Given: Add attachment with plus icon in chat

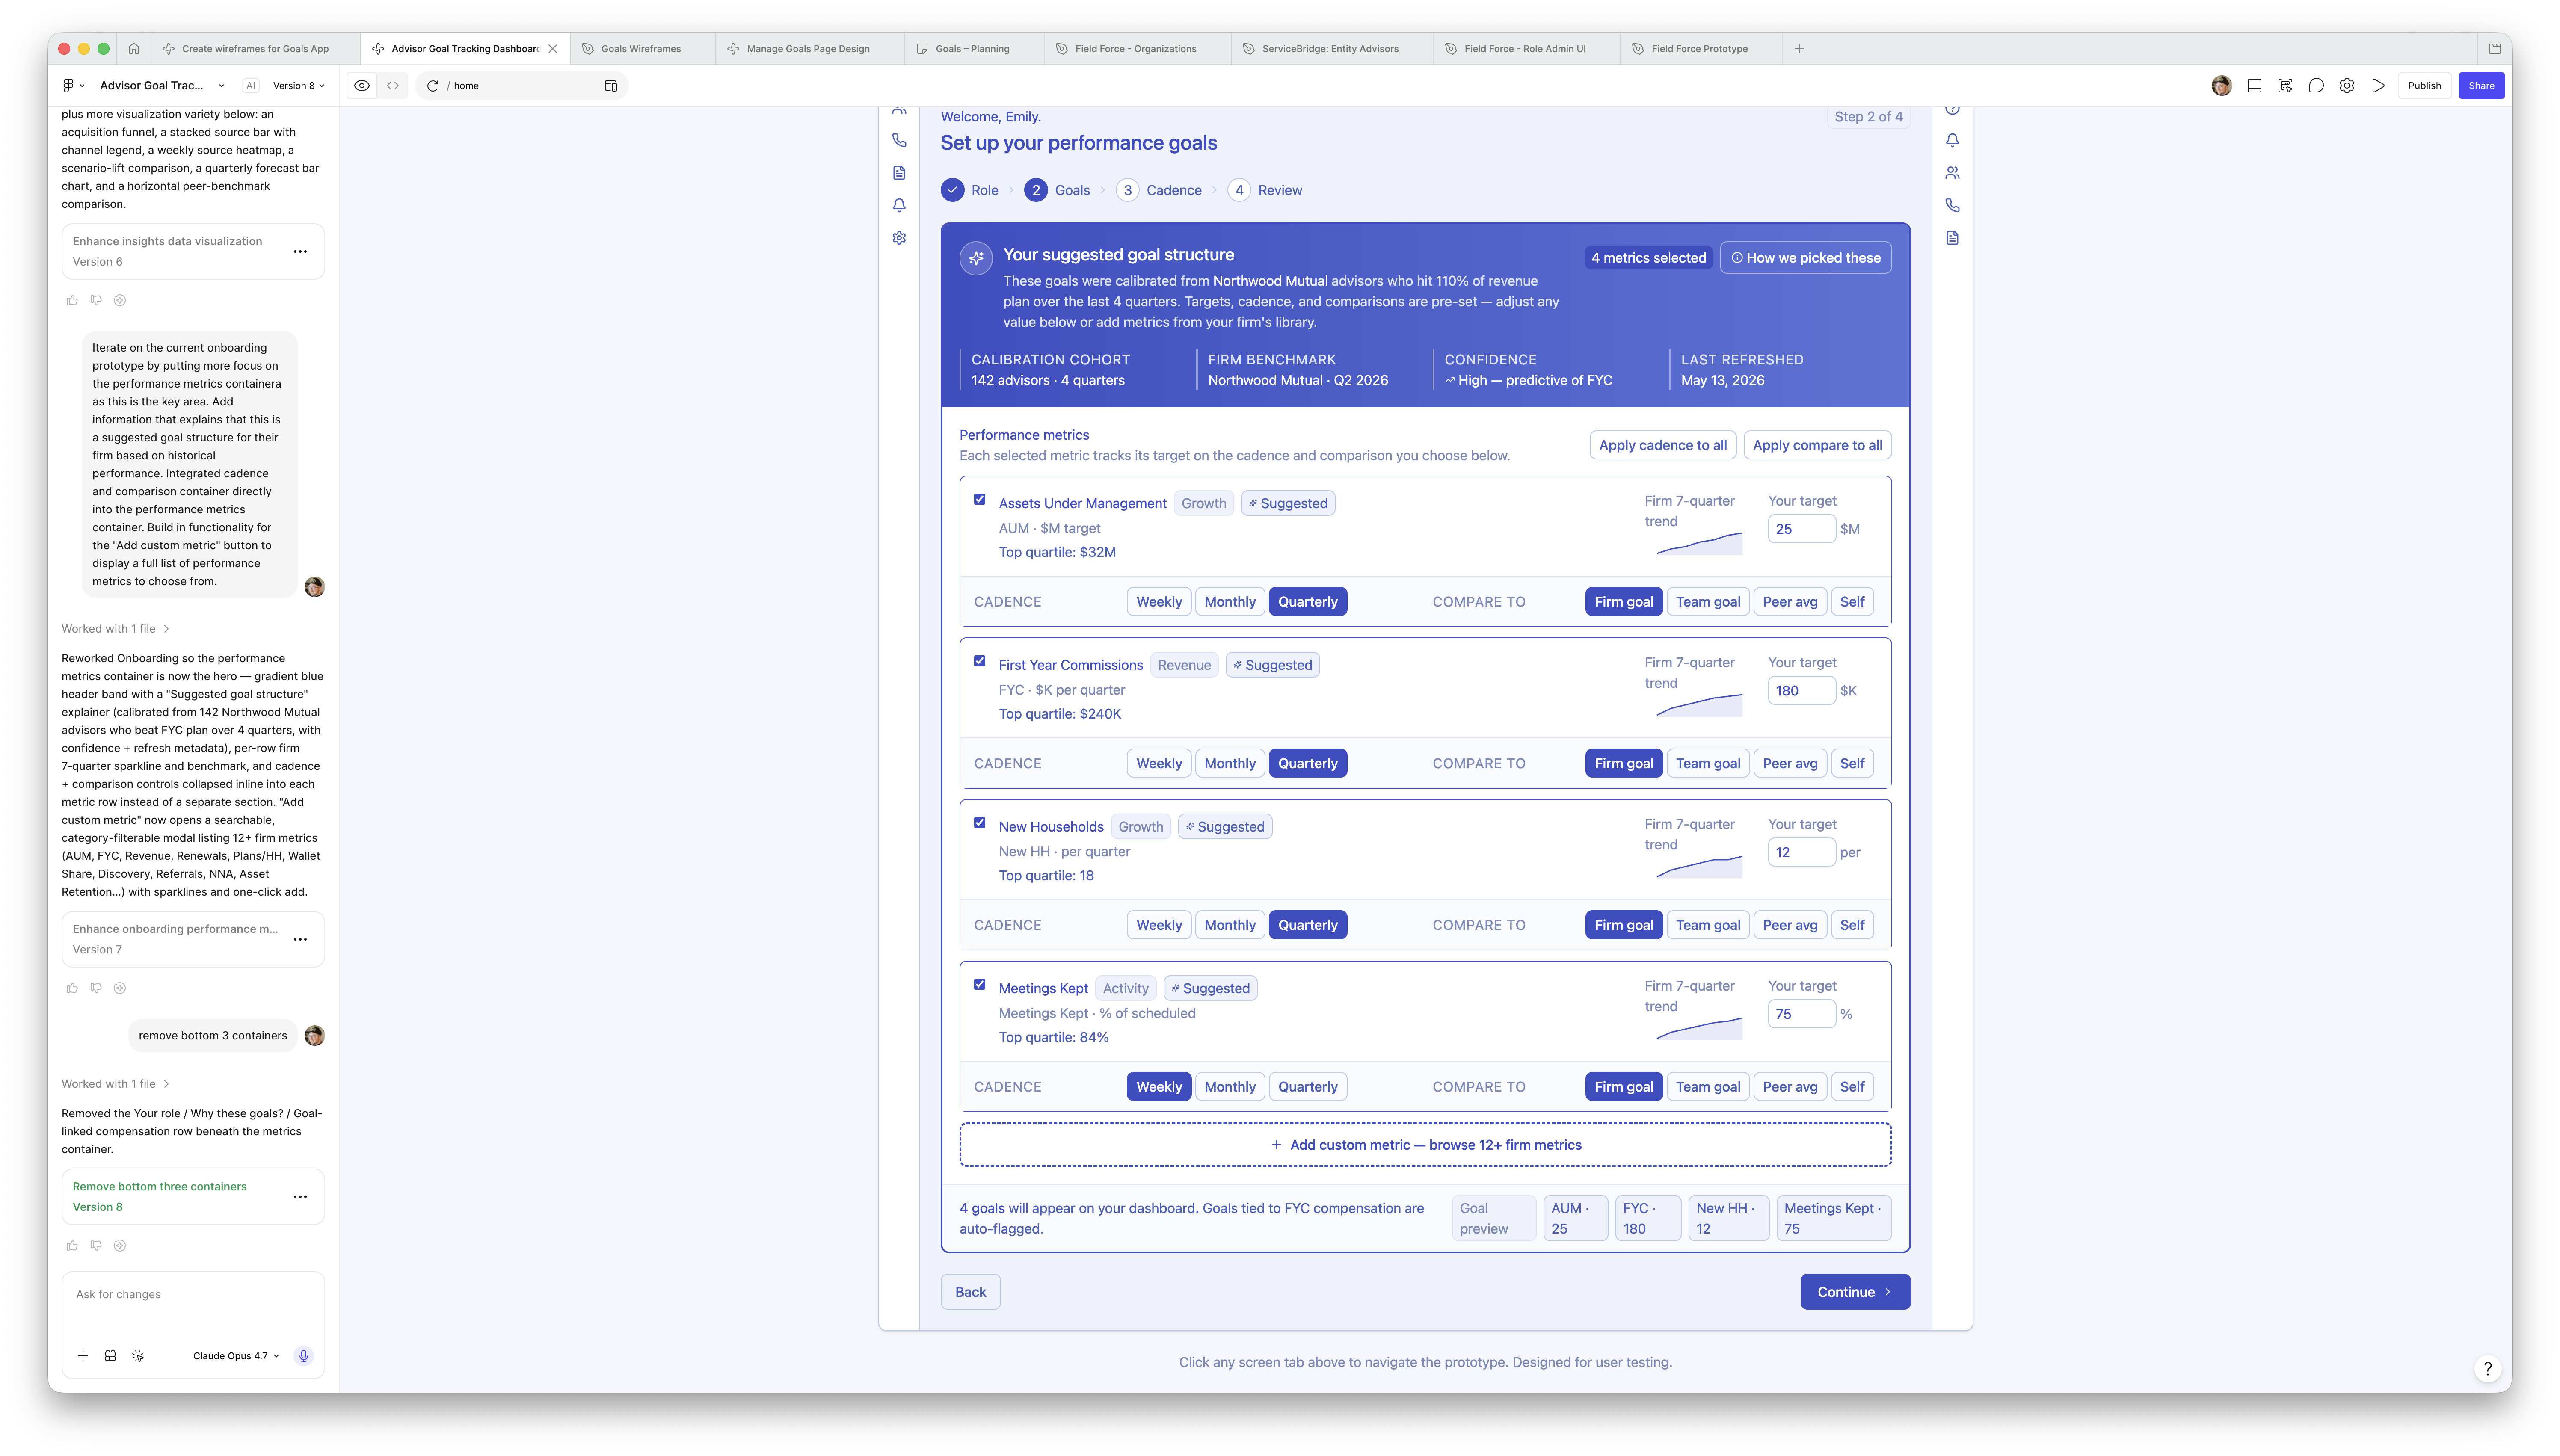Looking at the screenshot, I should (x=83, y=1356).
